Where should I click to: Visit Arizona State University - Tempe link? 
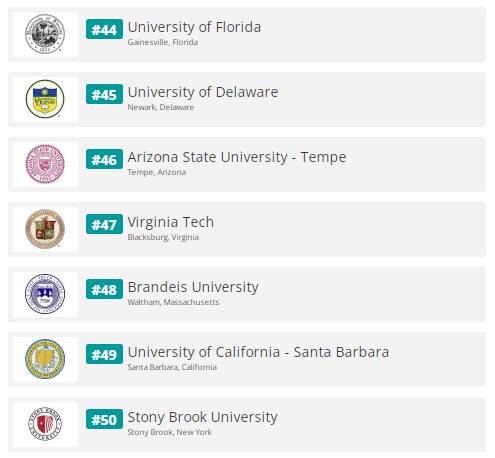pyautogui.click(x=237, y=157)
